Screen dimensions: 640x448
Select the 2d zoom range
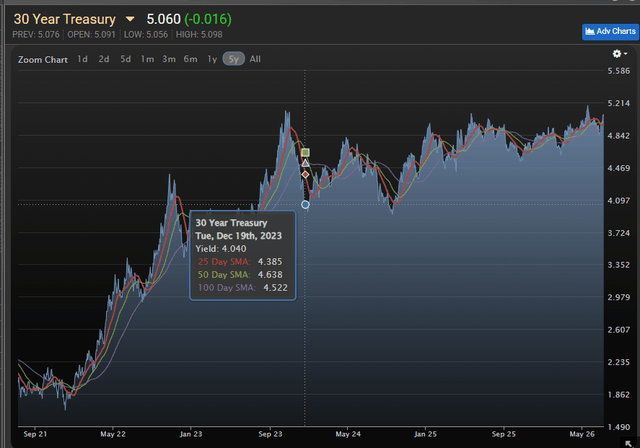[104, 59]
